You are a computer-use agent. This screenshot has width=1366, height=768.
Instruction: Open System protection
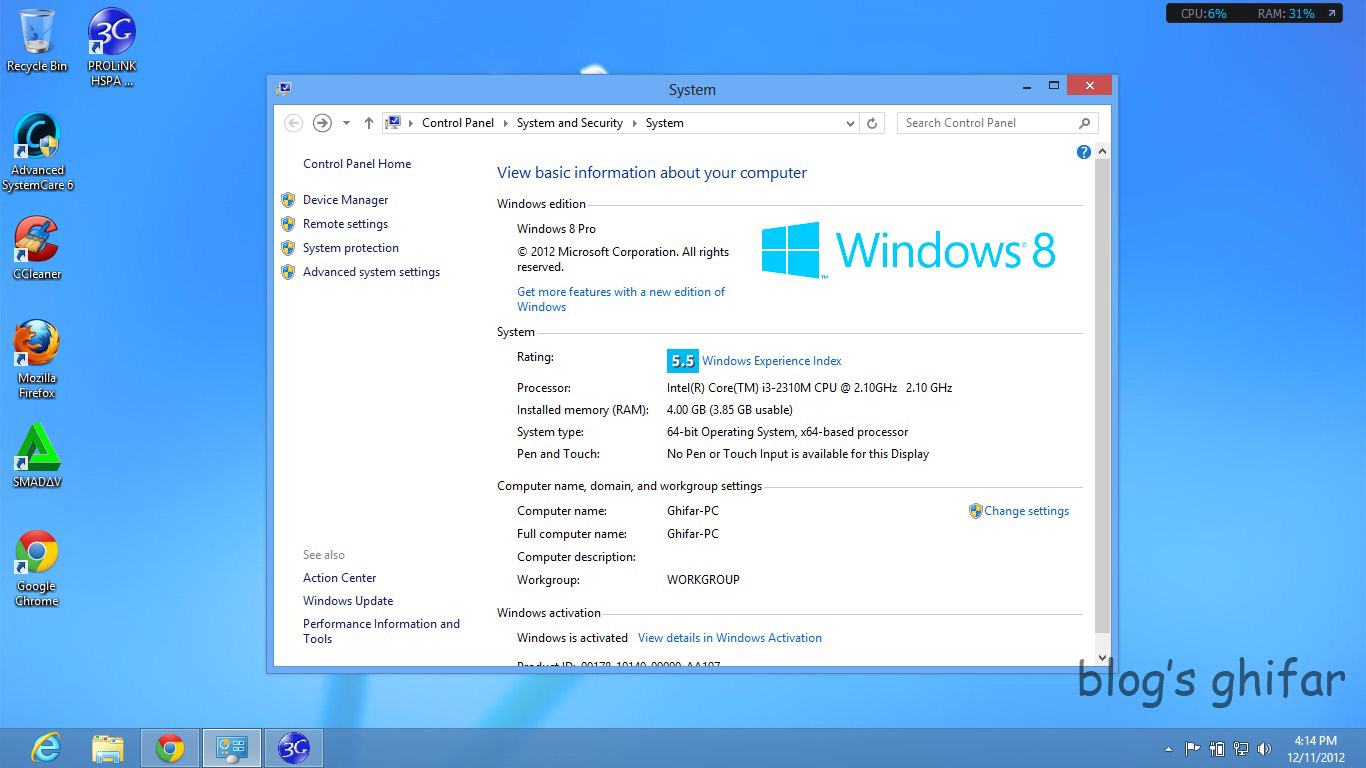click(x=350, y=248)
